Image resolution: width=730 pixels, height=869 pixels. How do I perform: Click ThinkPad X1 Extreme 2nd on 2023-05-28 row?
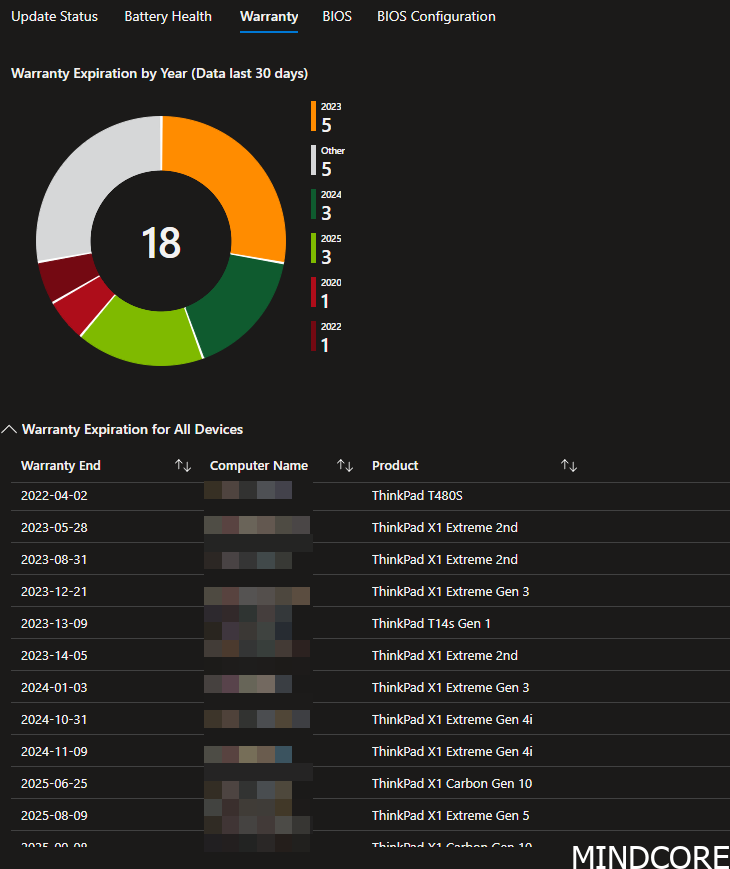[x=445, y=528]
